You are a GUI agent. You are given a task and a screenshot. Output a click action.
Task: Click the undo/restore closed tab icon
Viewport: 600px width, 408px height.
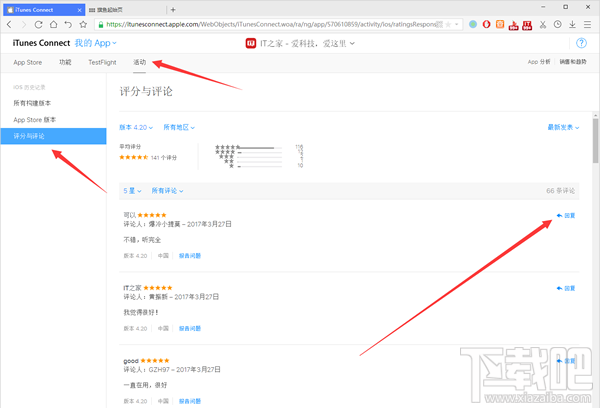tap(68, 24)
